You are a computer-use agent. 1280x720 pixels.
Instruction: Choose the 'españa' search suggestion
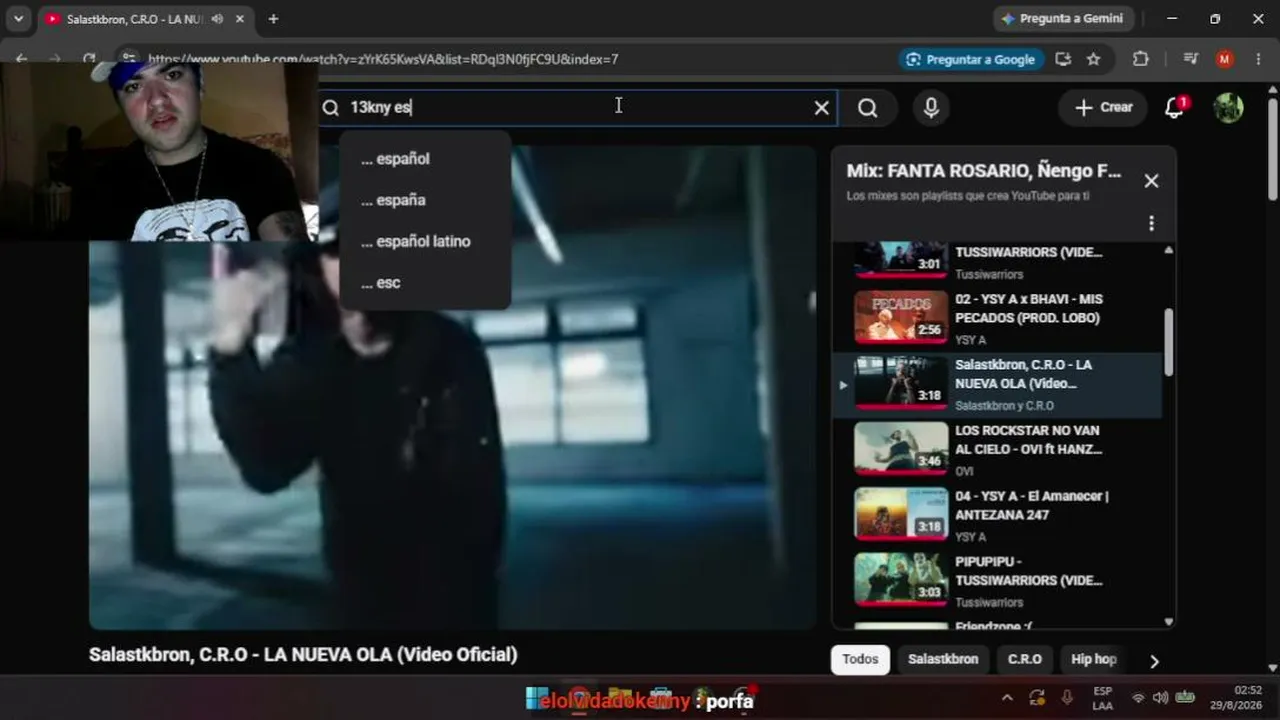[425, 200]
